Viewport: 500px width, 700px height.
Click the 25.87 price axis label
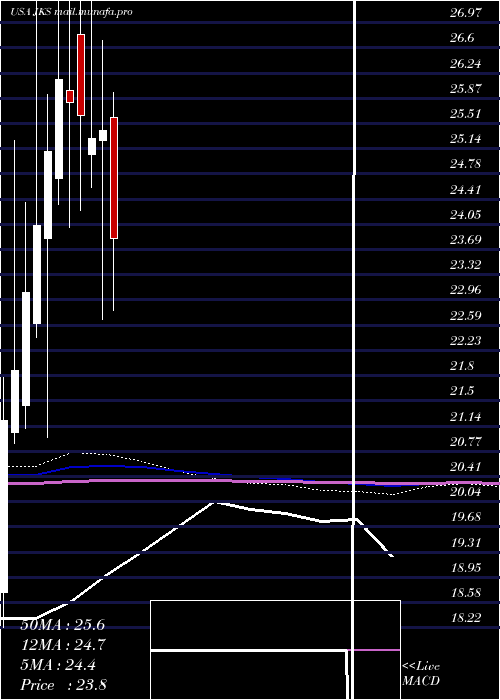click(x=466, y=88)
